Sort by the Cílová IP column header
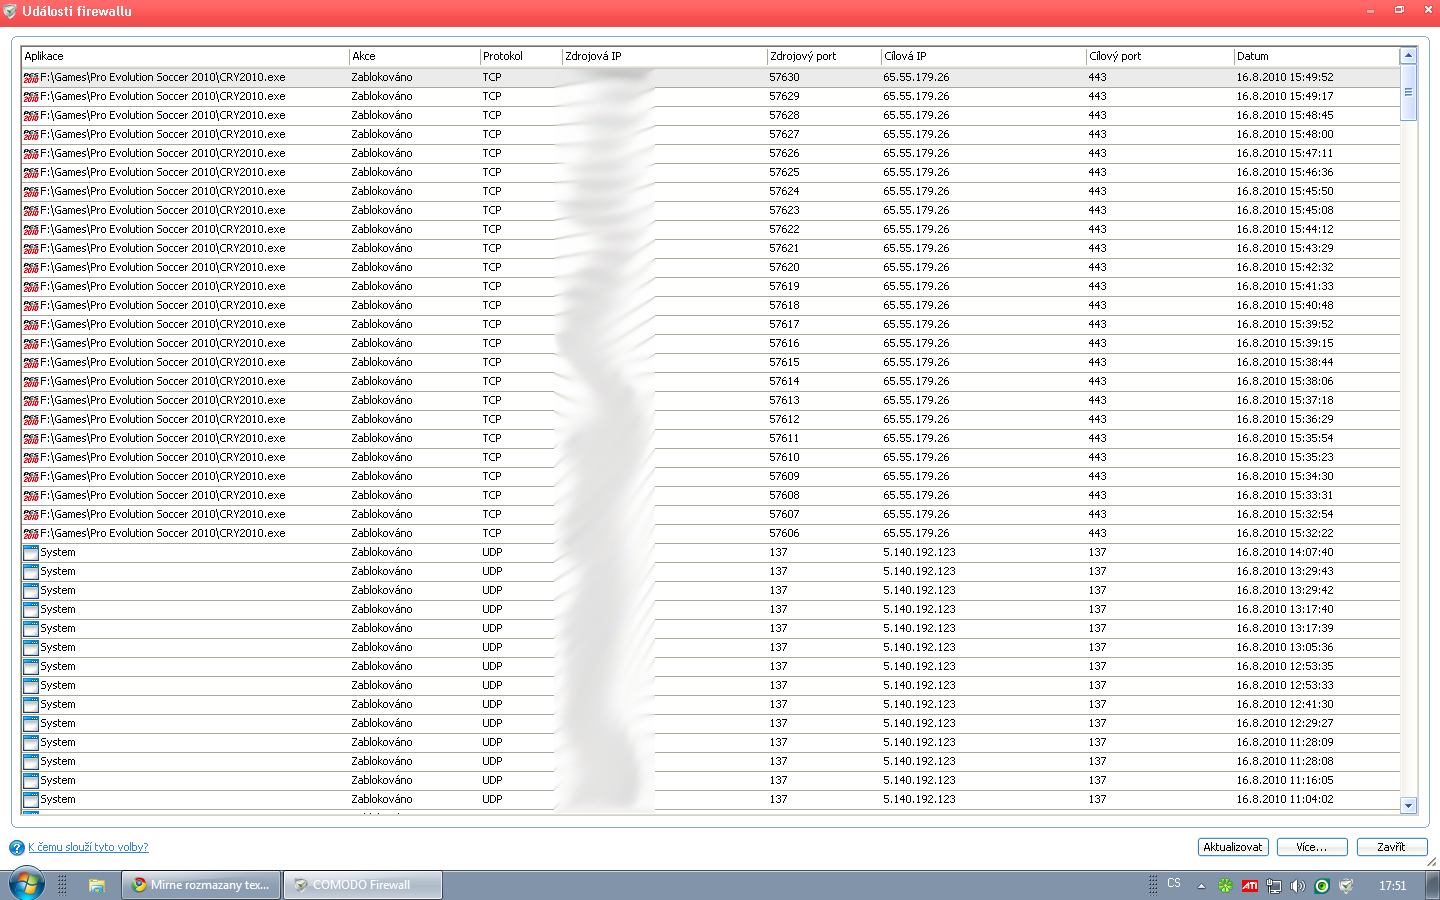This screenshot has height=900, width=1440. click(x=984, y=57)
